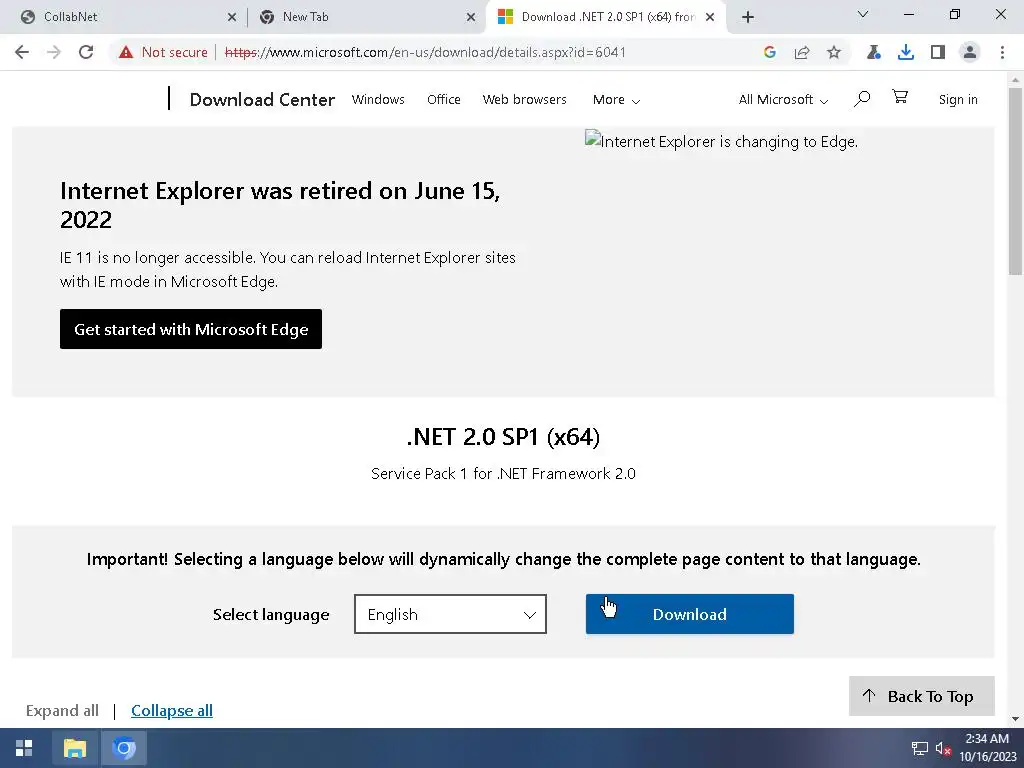
Task: Click the 'Internet Explorer was retired' heading
Action: pyautogui.click(x=280, y=205)
